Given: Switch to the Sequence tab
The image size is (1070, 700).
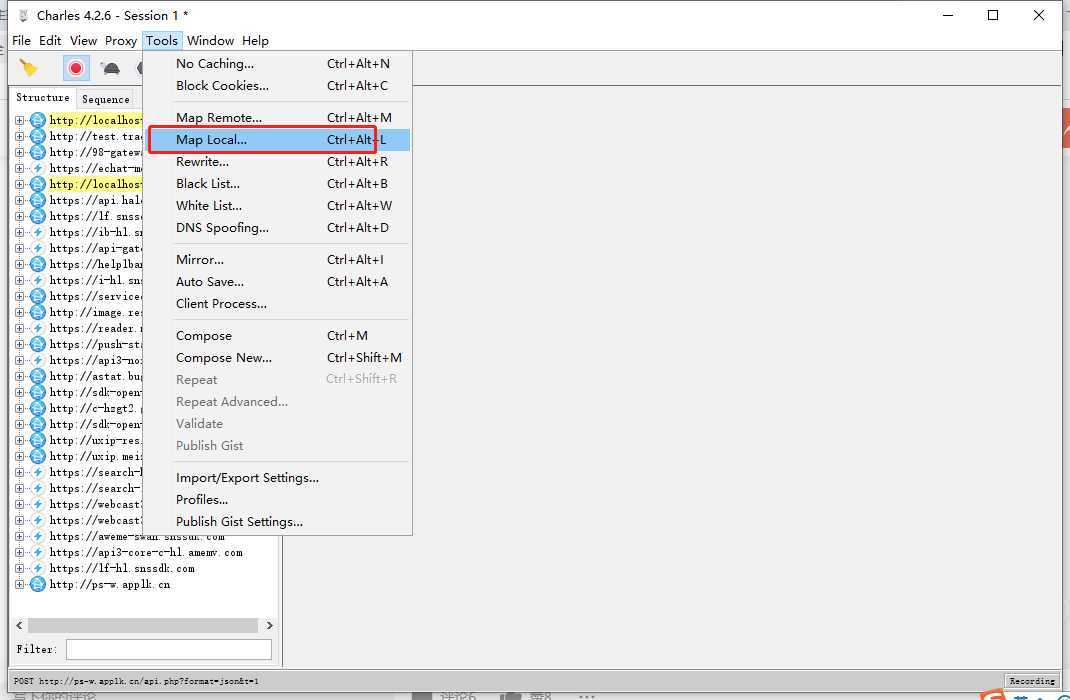Looking at the screenshot, I should pos(106,99).
